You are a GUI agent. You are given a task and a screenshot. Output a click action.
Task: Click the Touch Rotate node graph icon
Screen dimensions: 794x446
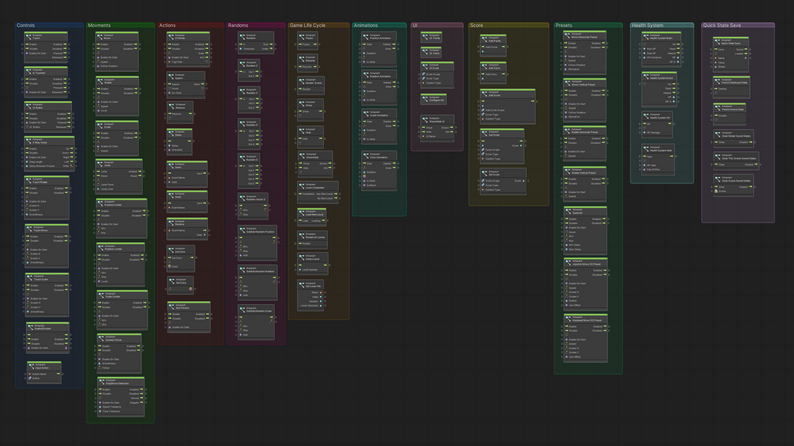[x=28, y=181]
